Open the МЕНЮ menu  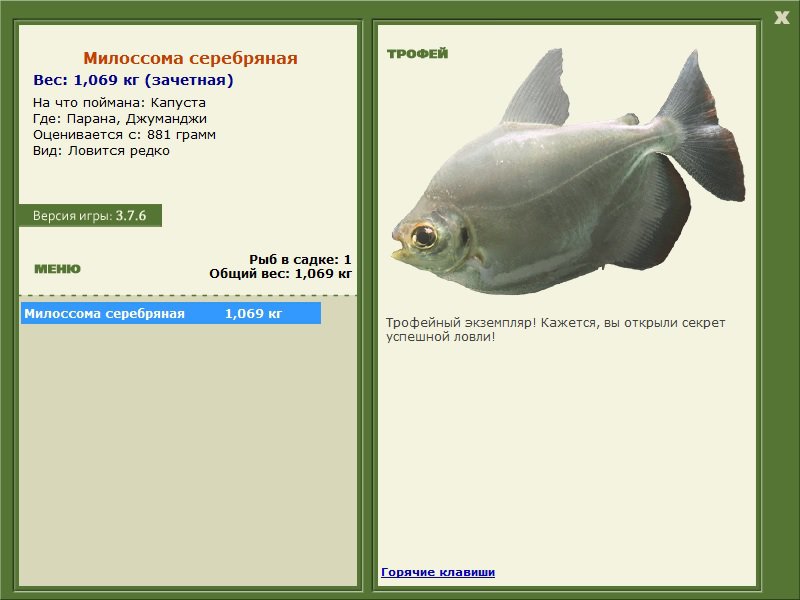[x=57, y=269]
